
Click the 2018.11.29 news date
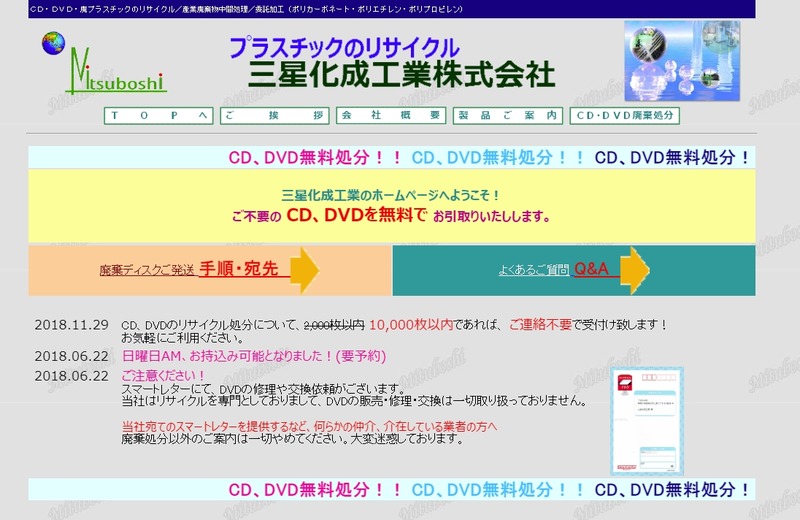click(71, 325)
